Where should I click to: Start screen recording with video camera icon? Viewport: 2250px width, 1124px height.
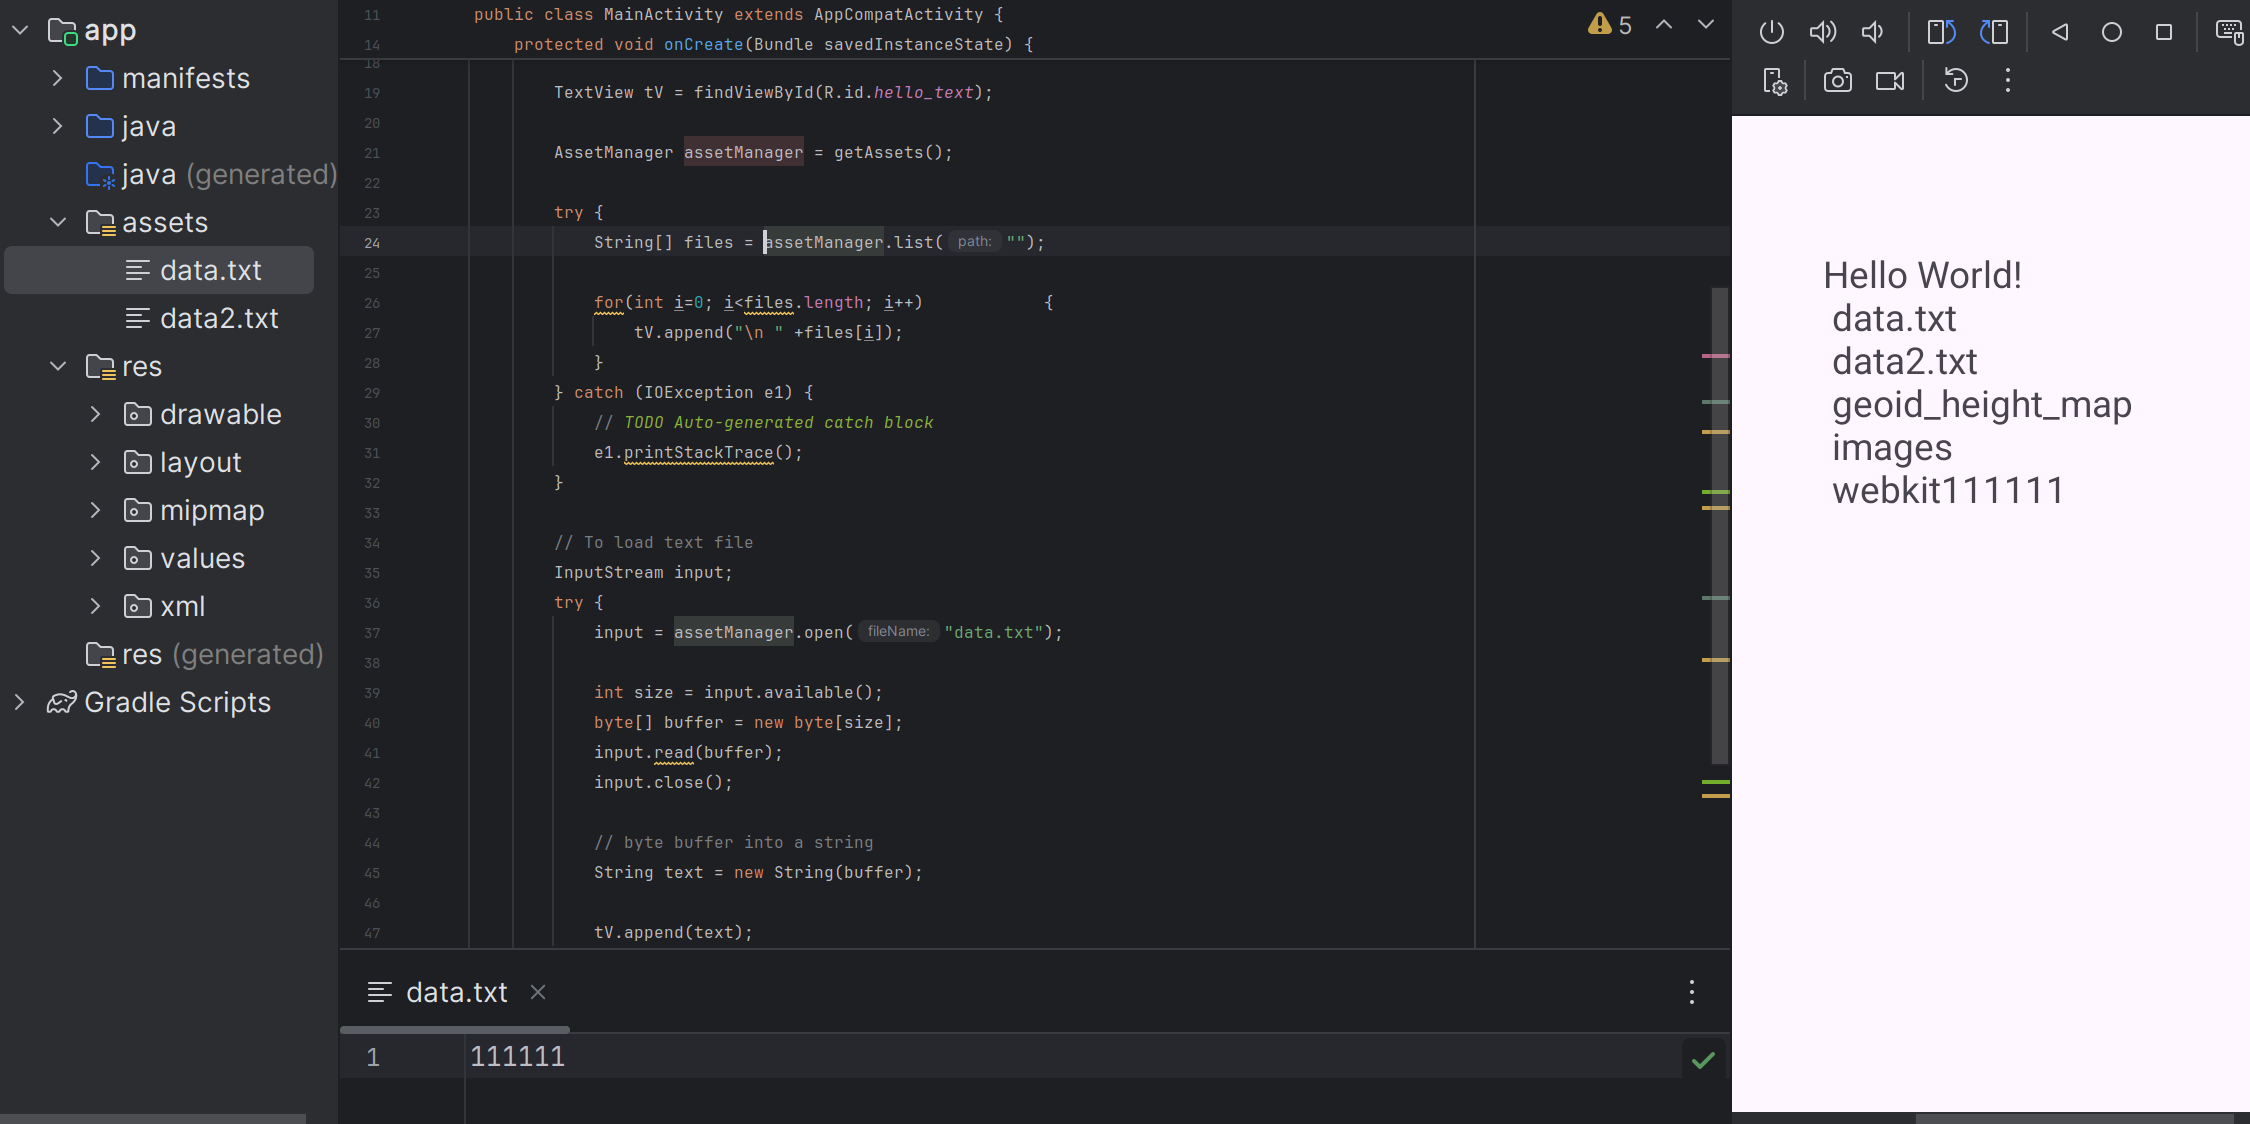point(1889,81)
